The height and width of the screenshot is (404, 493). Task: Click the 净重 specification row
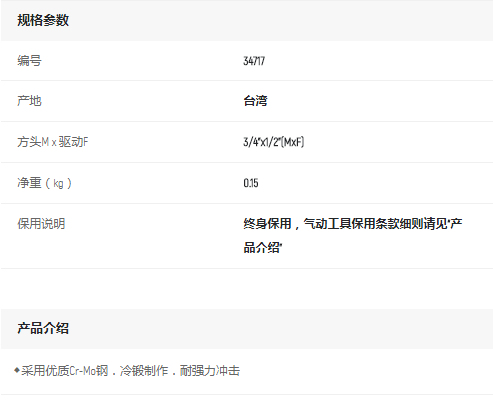click(247, 183)
